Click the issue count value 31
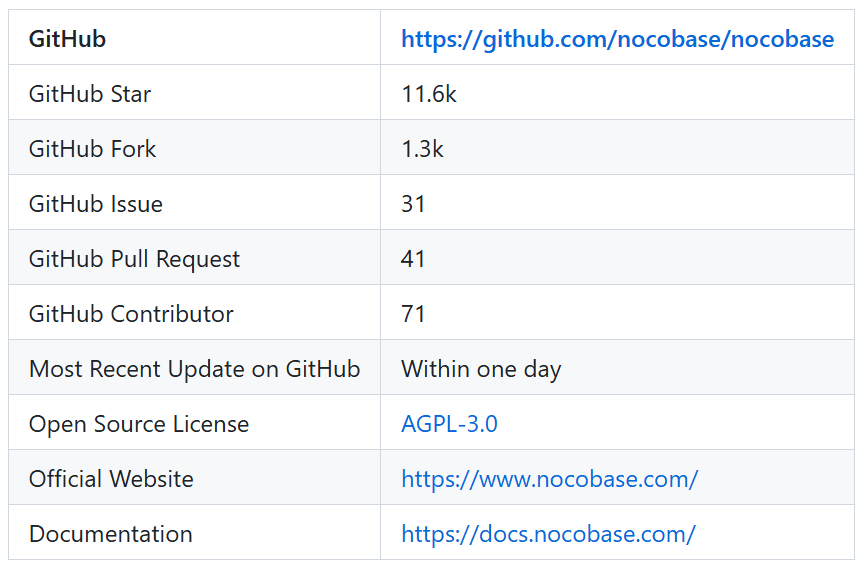861x563 pixels. click(x=413, y=204)
